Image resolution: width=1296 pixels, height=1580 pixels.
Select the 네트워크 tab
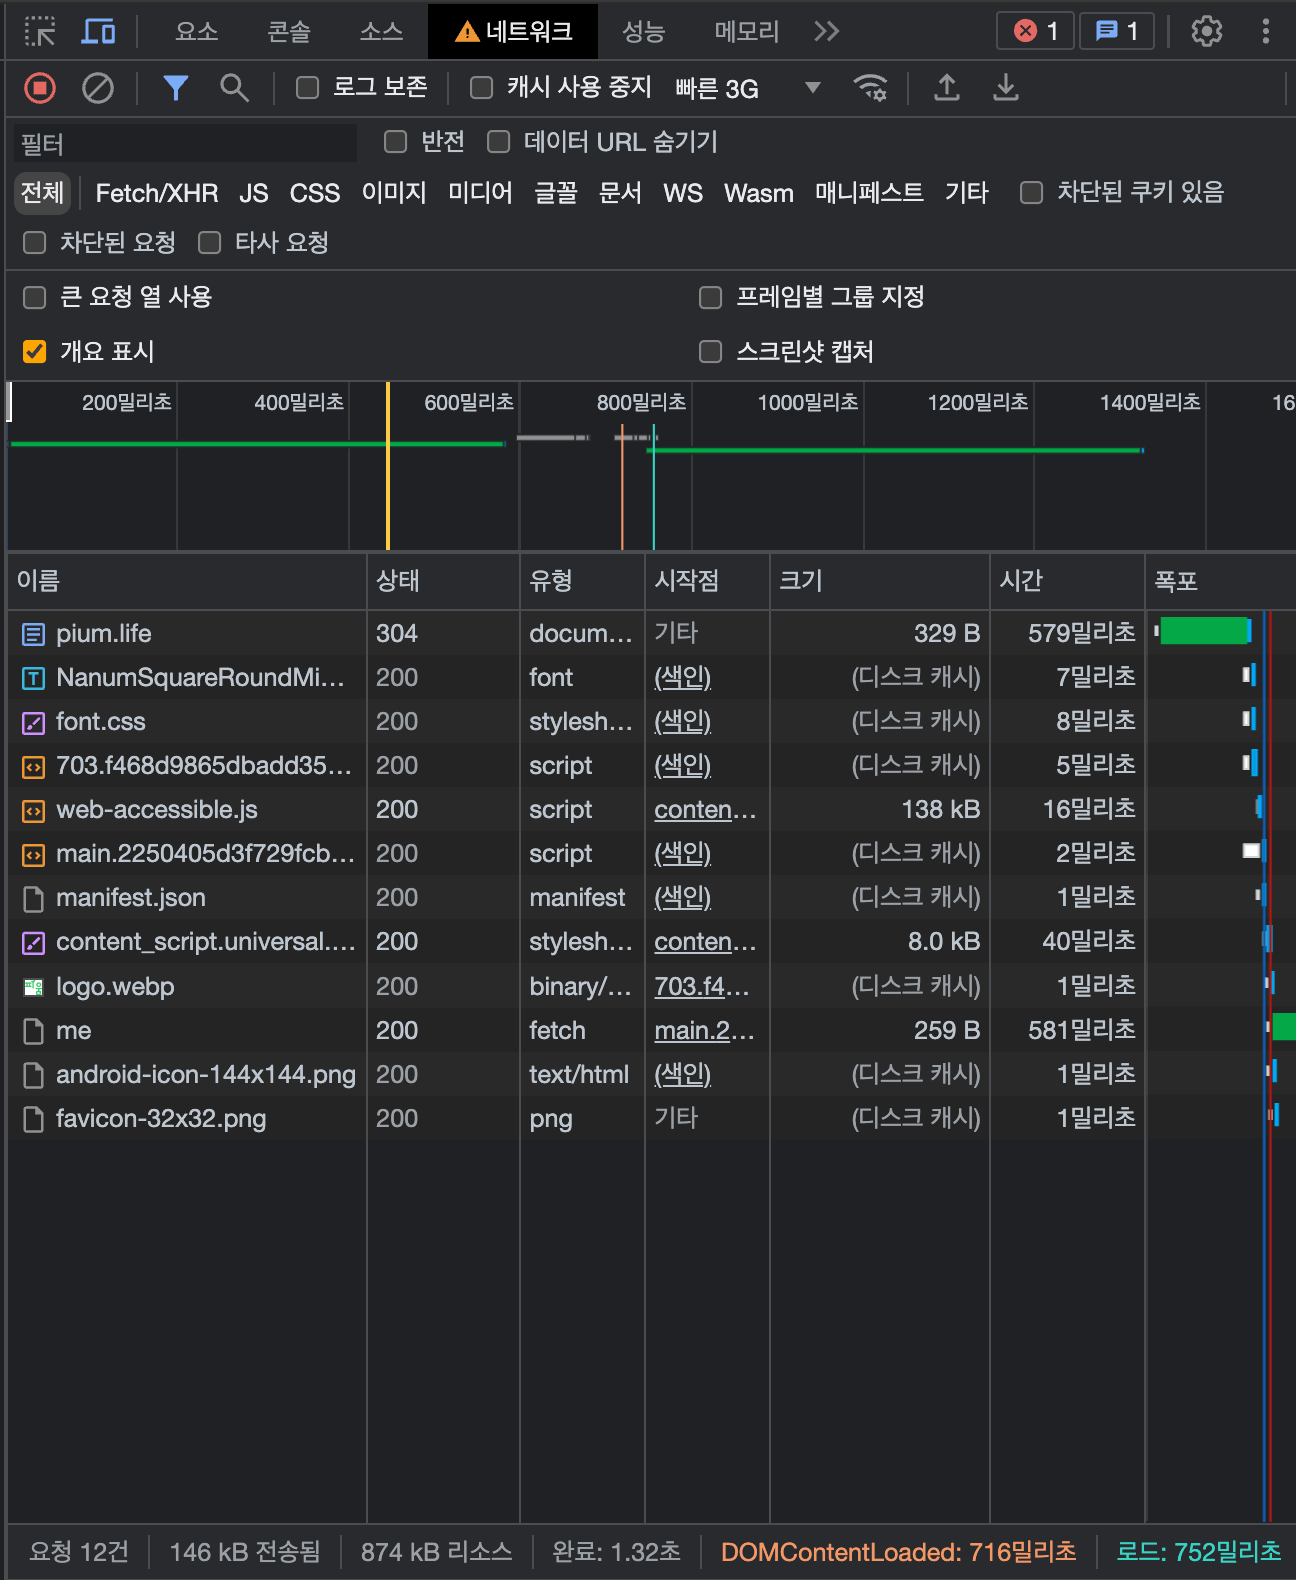(x=513, y=32)
